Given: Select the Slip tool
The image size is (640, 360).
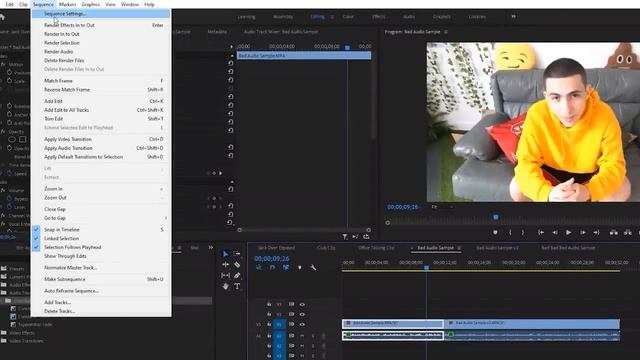Looking at the screenshot, I should tap(225, 276).
